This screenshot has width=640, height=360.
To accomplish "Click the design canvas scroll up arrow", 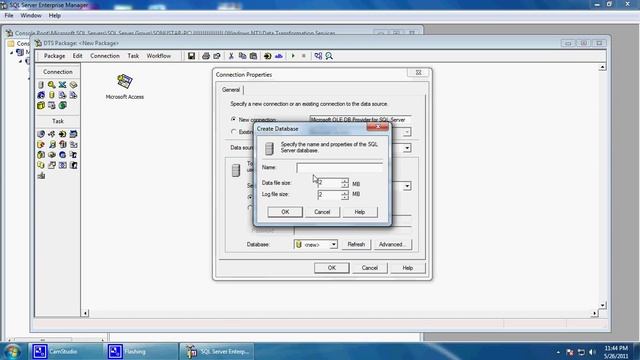I will click(x=602, y=67).
